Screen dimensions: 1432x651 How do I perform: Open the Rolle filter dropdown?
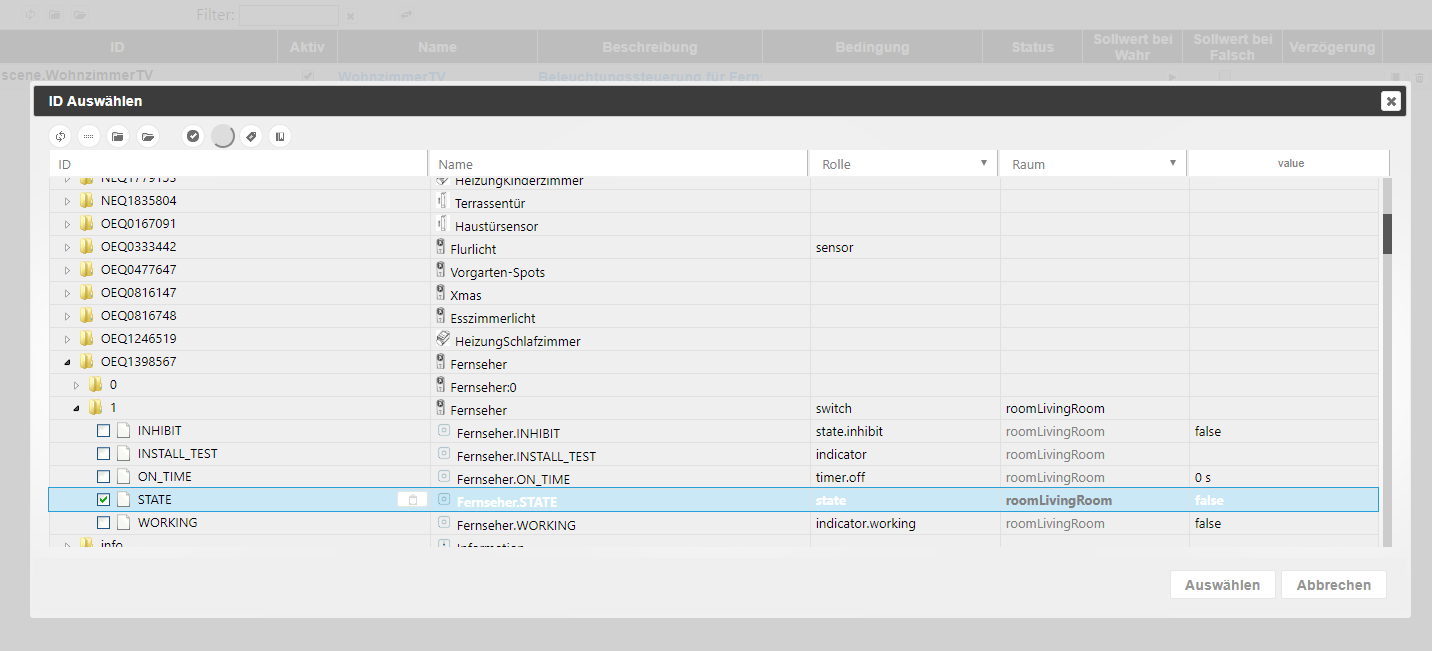983,163
